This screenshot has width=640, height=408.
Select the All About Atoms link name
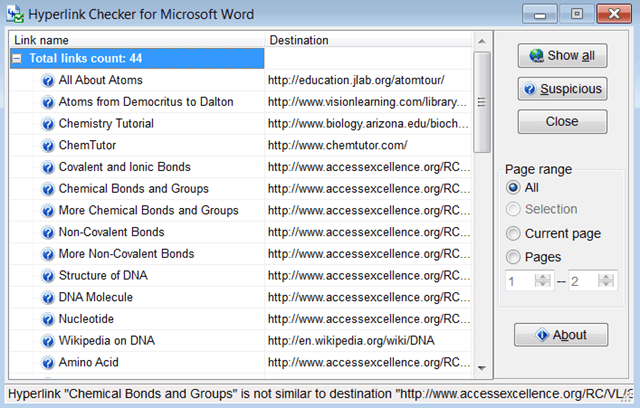[x=100, y=80]
